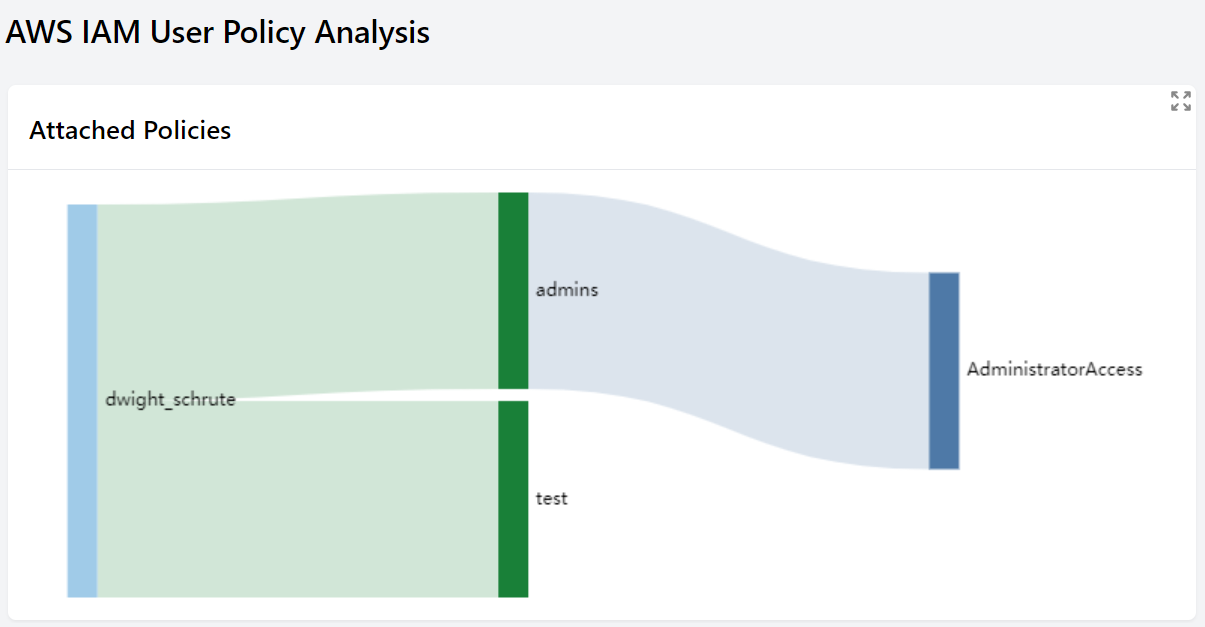Select the dwight_schrute user node bar
This screenshot has height=627, width=1205.
tap(82, 400)
